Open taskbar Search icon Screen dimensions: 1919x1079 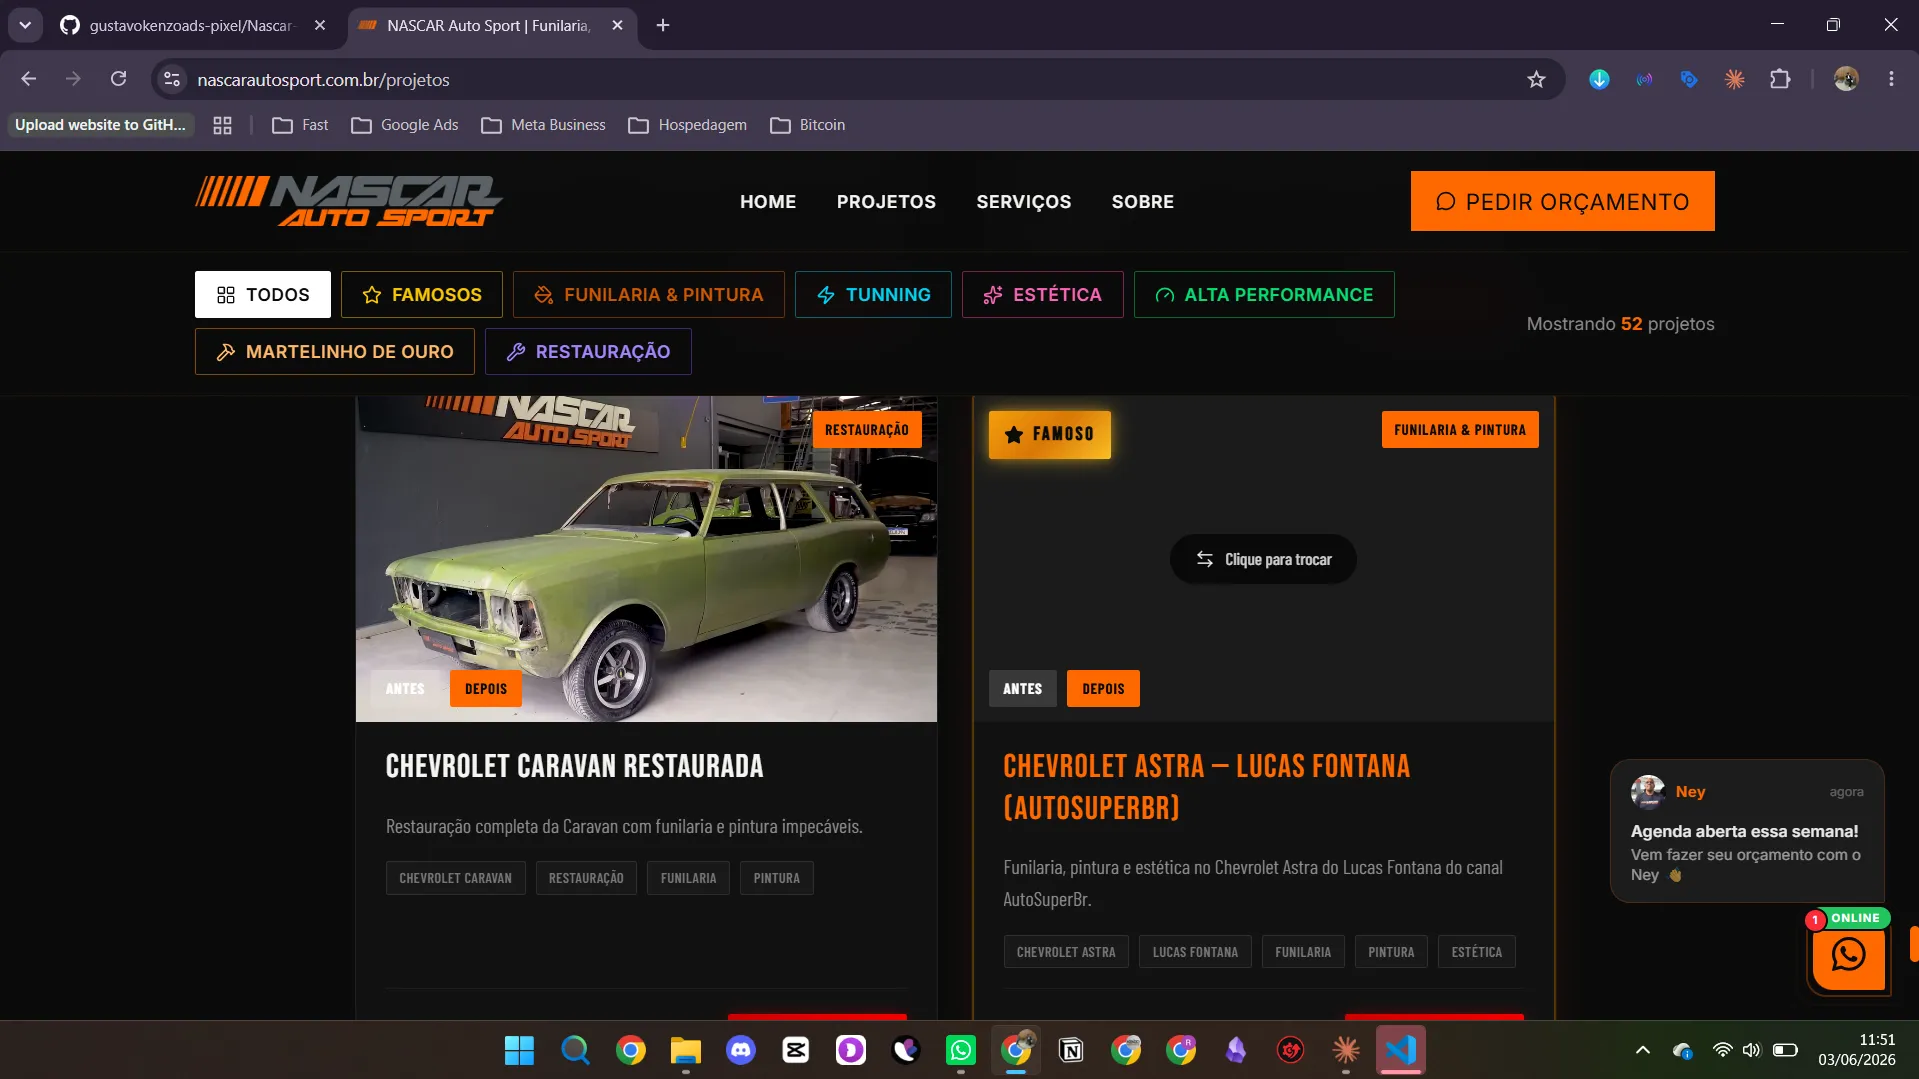point(575,1050)
